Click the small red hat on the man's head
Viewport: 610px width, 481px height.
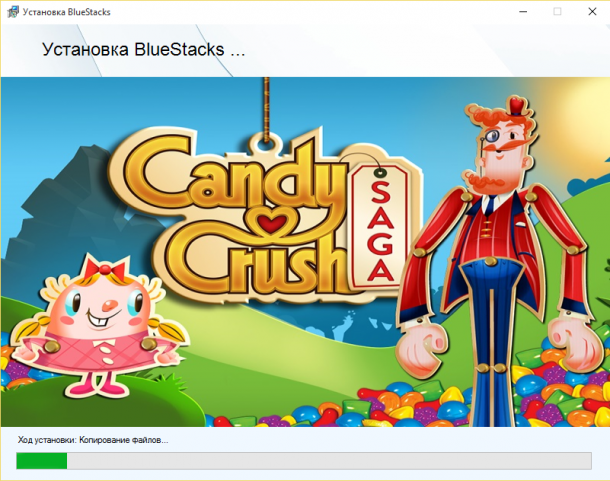point(517,106)
